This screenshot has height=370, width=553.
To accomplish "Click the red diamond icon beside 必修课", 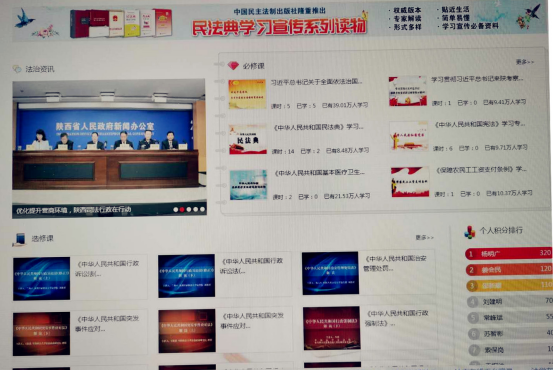I will [233, 65].
